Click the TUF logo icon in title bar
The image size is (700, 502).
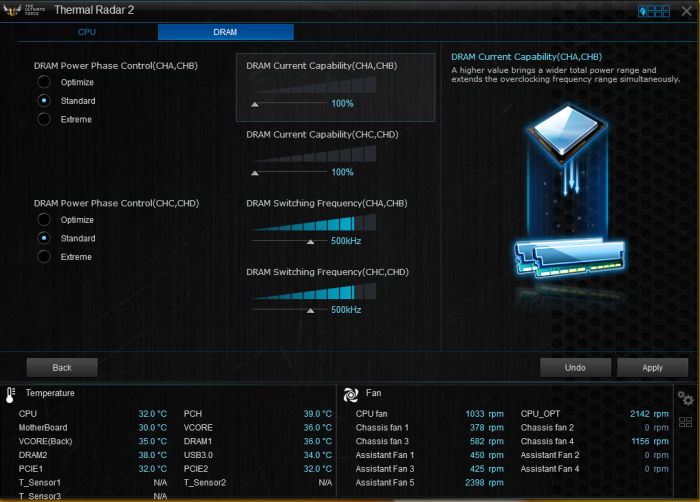[x=12, y=10]
